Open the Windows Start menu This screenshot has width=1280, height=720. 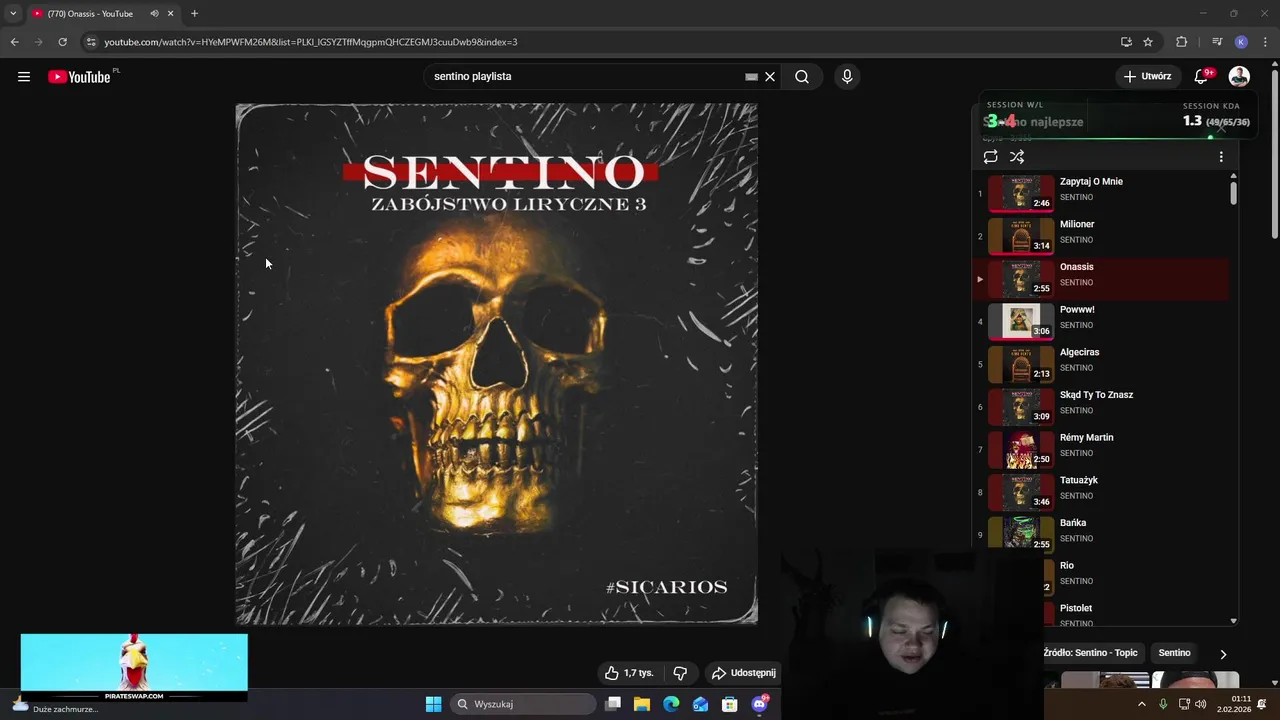click(433, 704)
